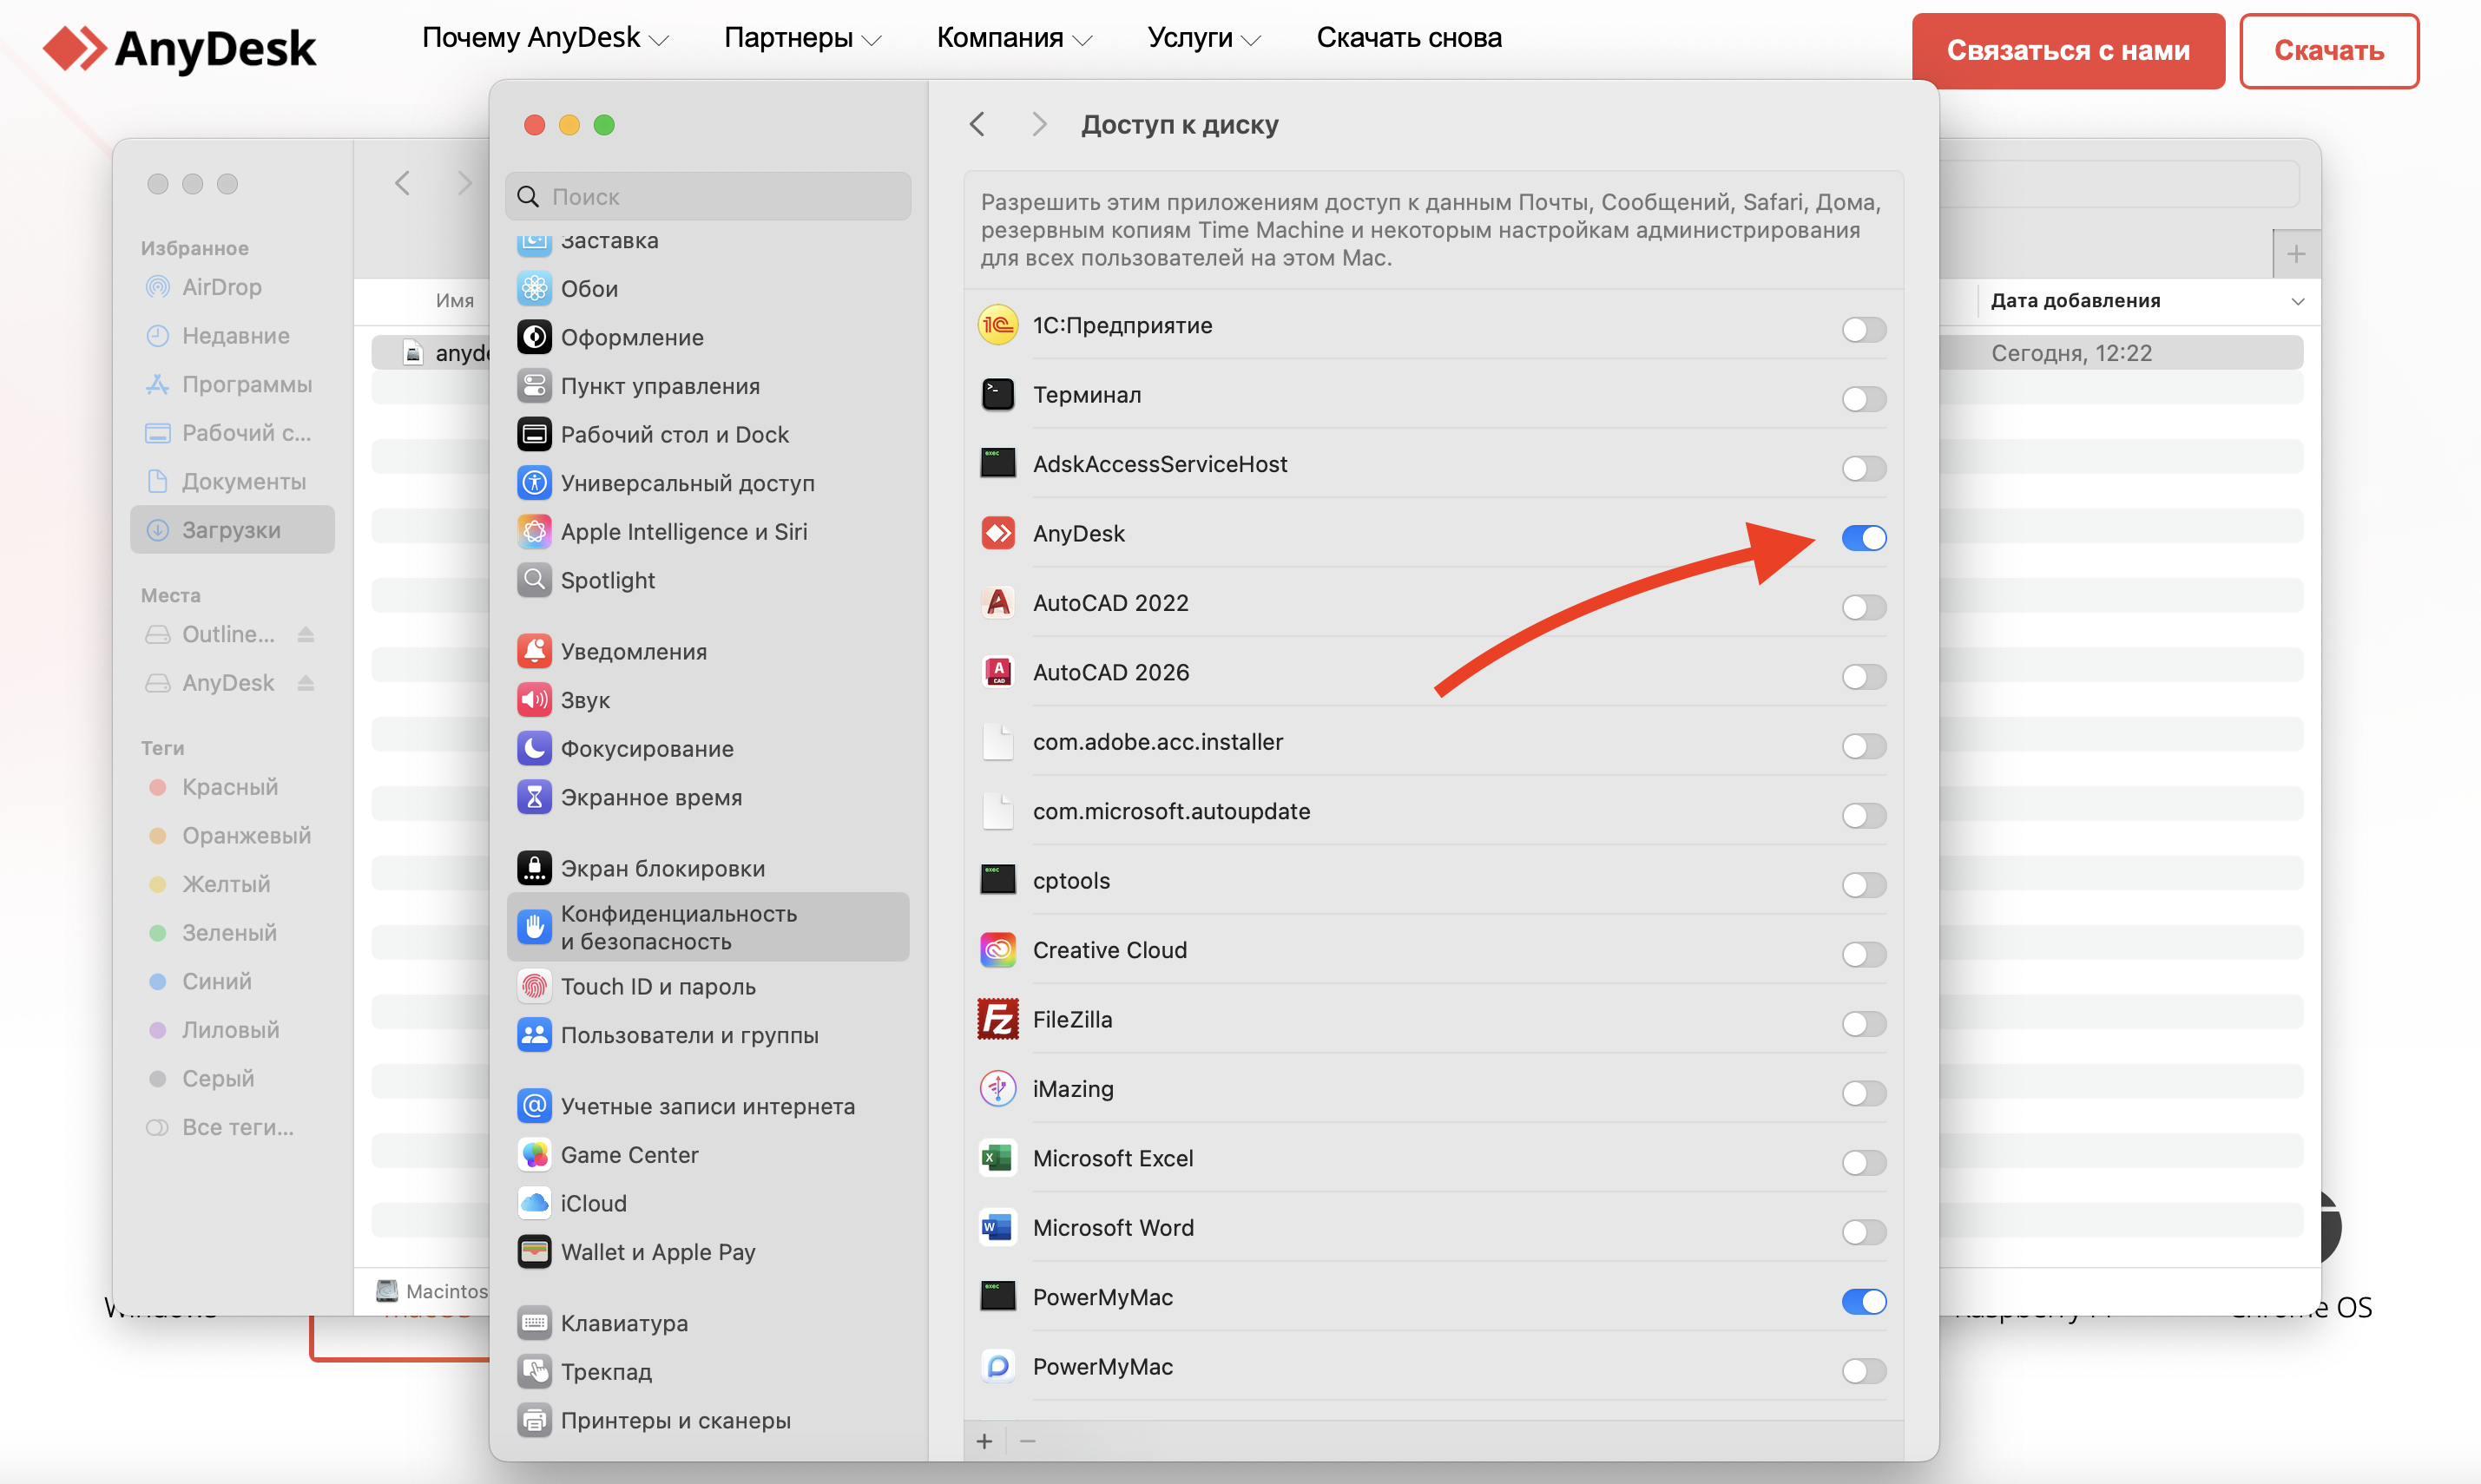The width and height of the screenshot is (2481, 1484).
Task: Open Уведомления settings pane
Action: click(x=708, y=651)
